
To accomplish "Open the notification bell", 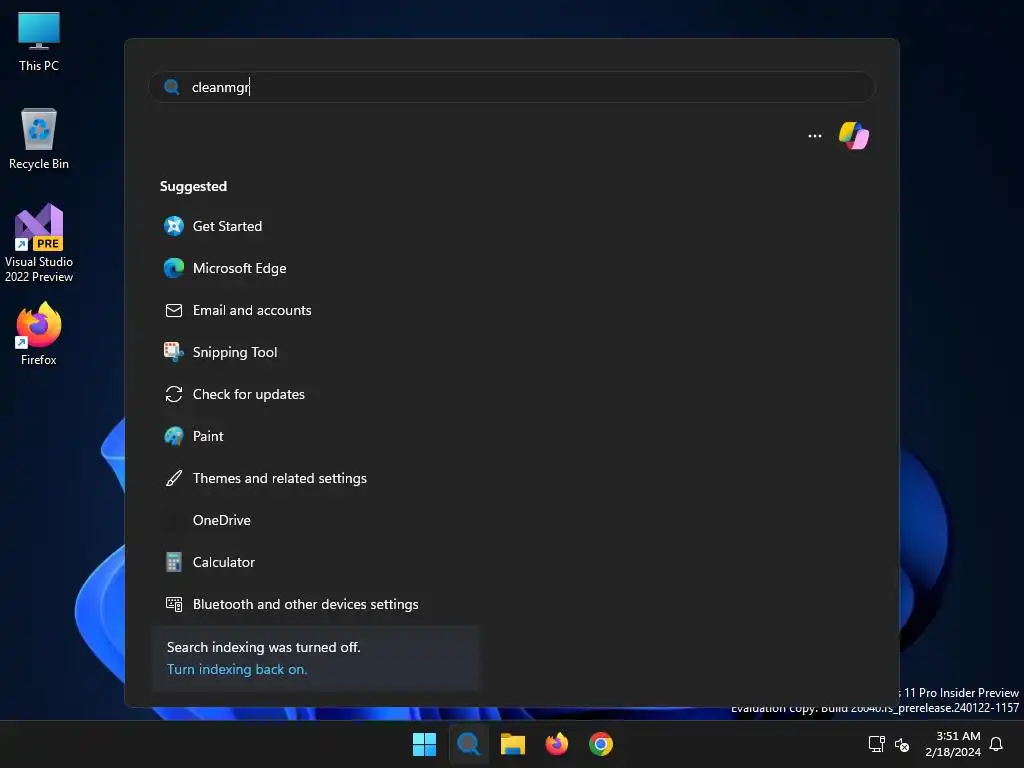I will (996, 744).
